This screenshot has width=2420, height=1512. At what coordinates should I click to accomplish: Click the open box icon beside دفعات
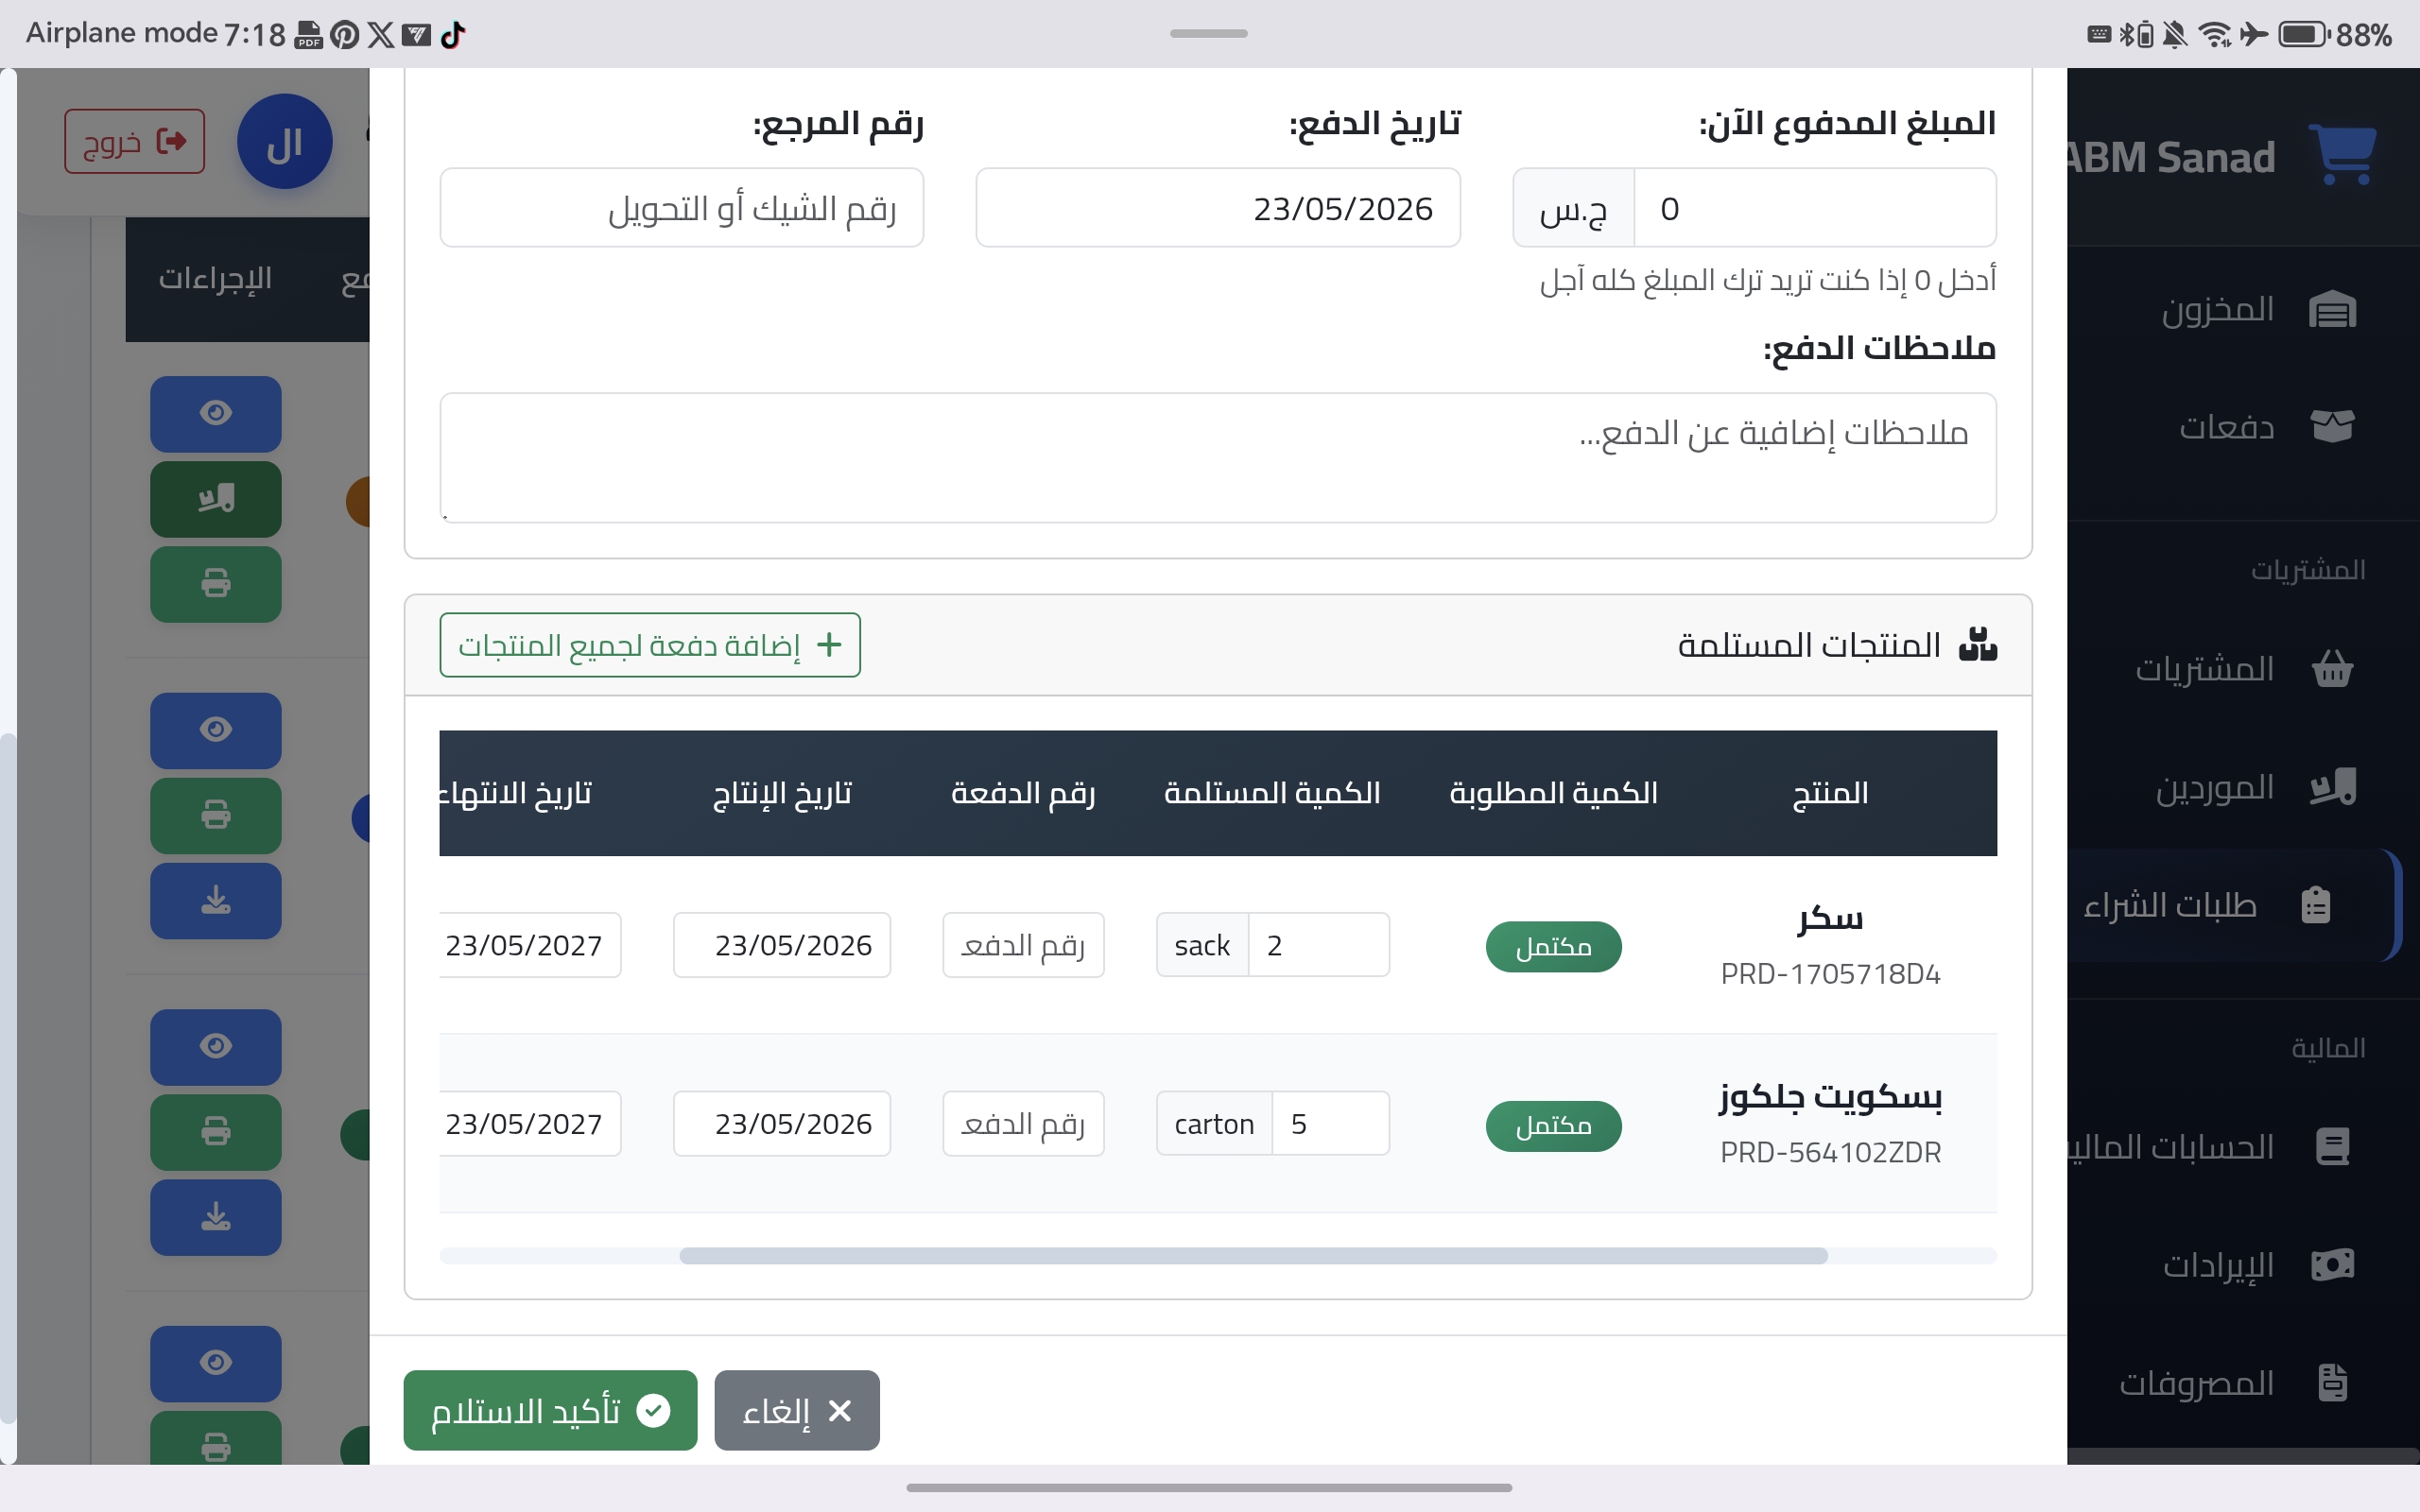(2332, 427)
